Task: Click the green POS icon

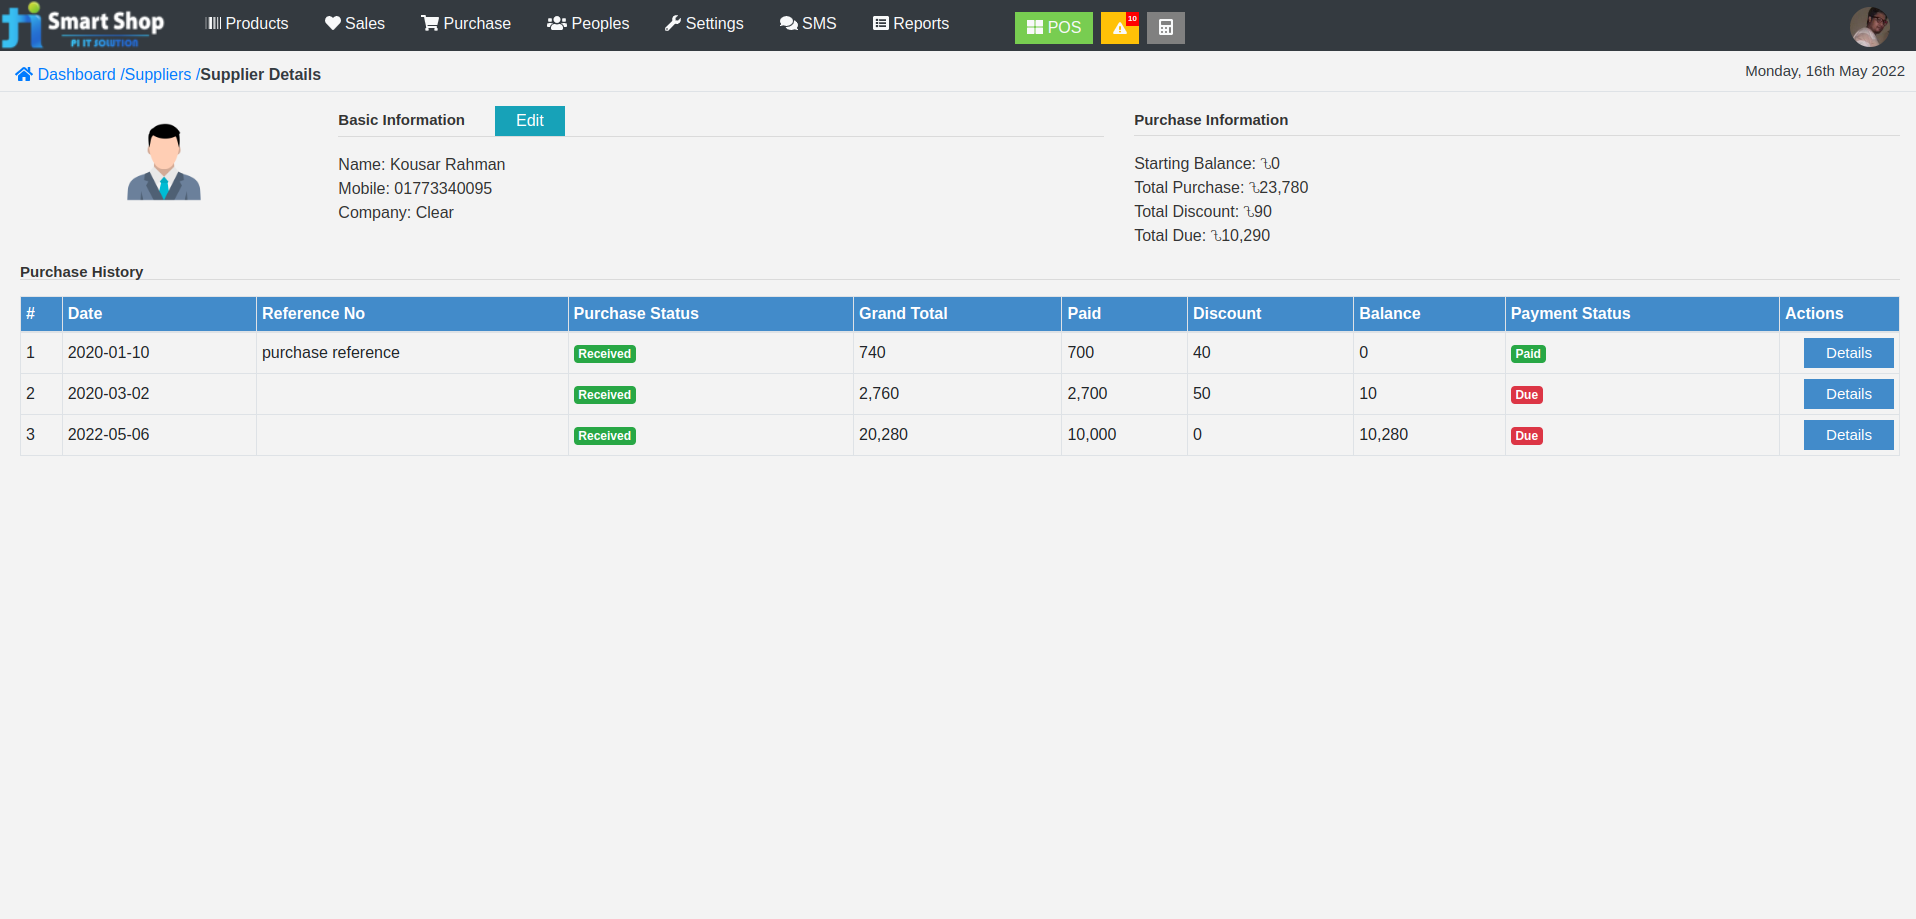Action: pyautogui.click(x=1035, y=27)
